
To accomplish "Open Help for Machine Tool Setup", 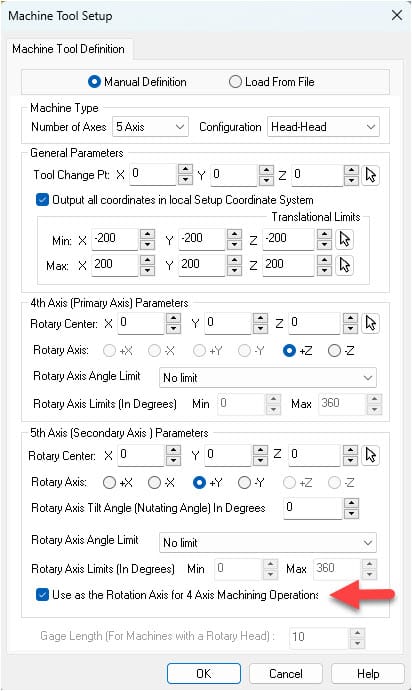I will pyautogui.click(x=368, y=673).
